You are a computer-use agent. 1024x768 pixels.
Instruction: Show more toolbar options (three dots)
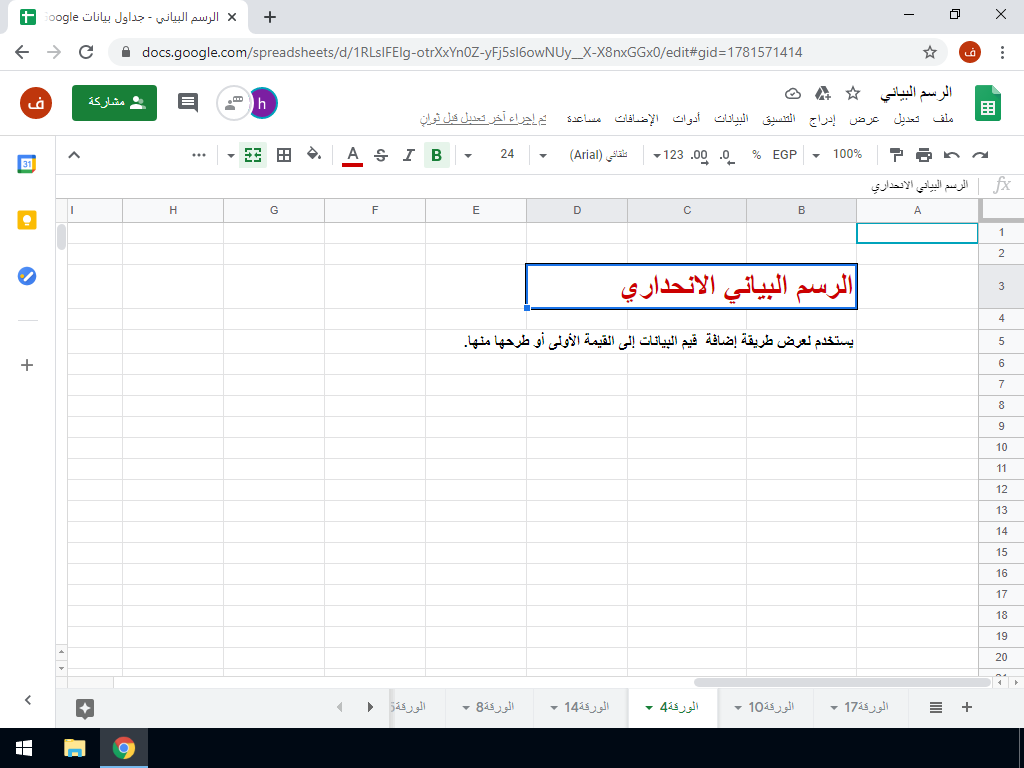point(199,155)
